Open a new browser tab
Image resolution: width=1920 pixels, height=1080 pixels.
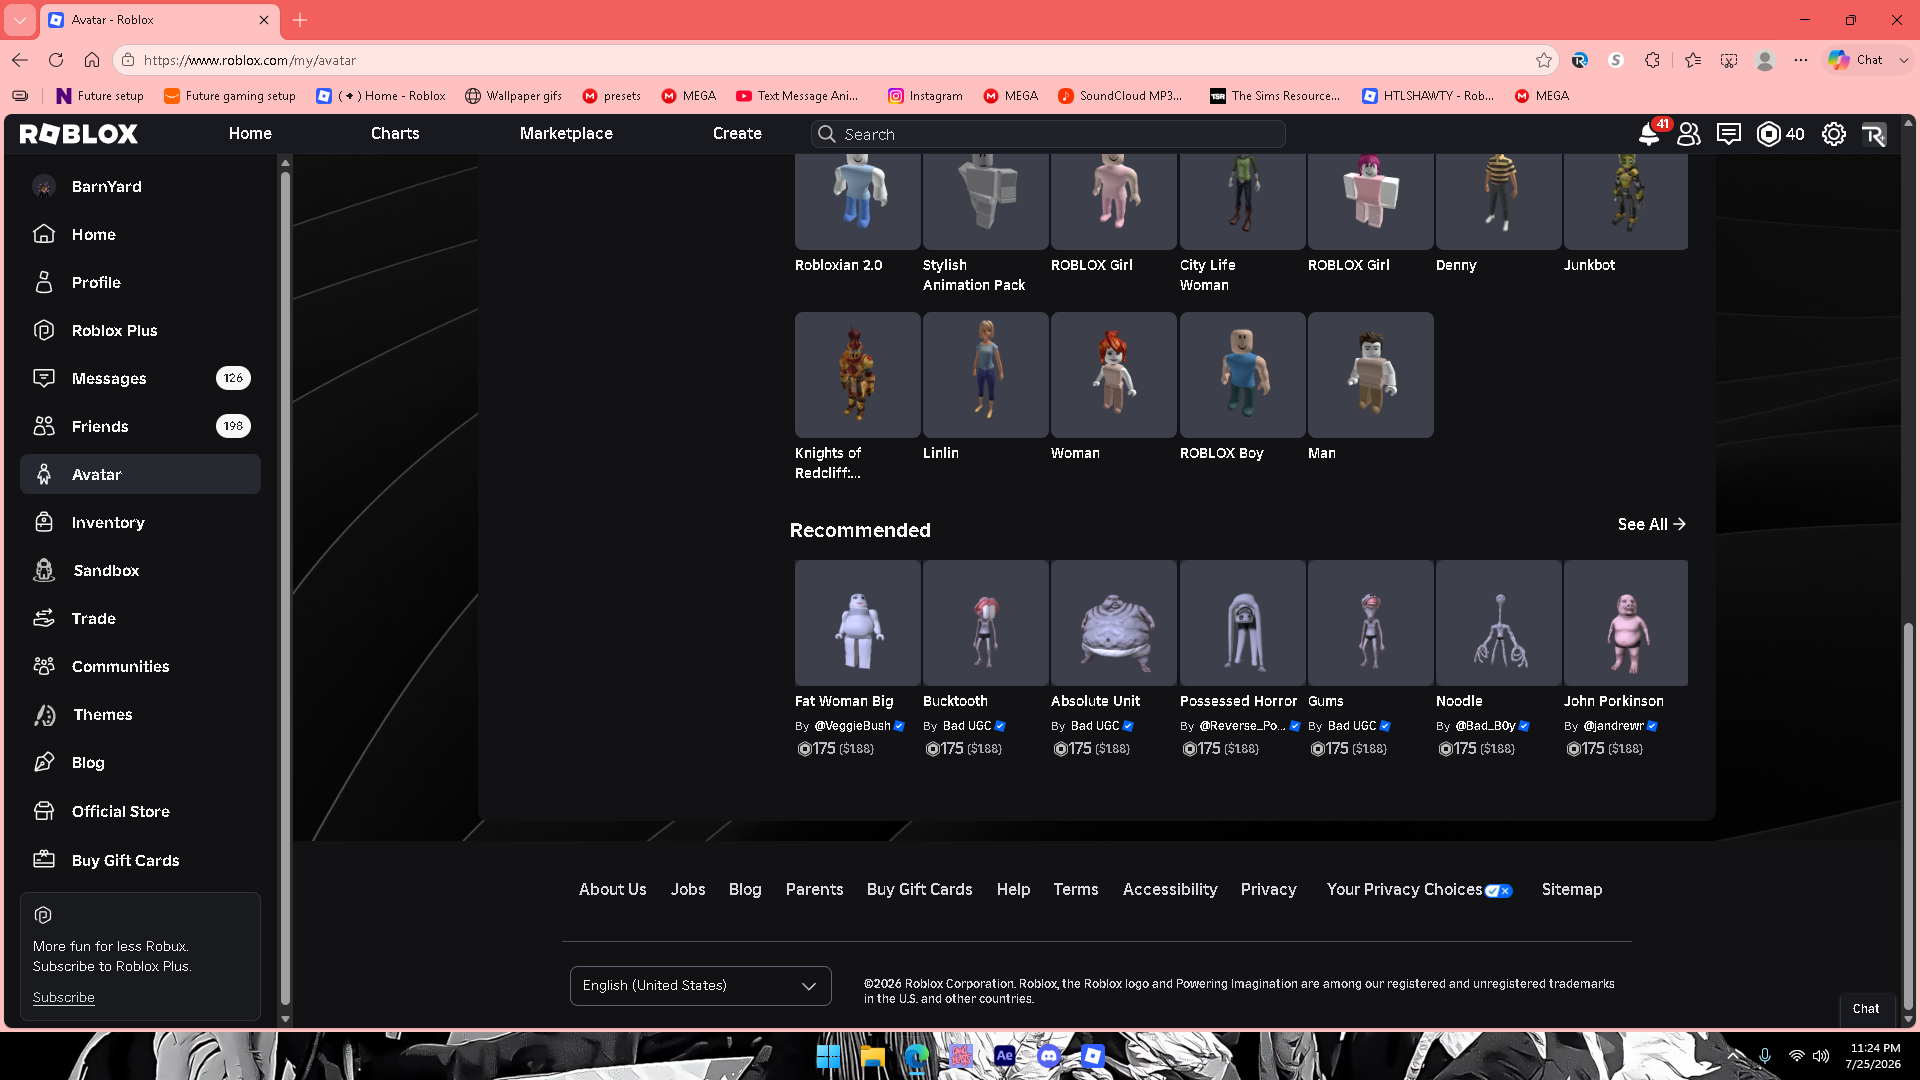[300, 20]
